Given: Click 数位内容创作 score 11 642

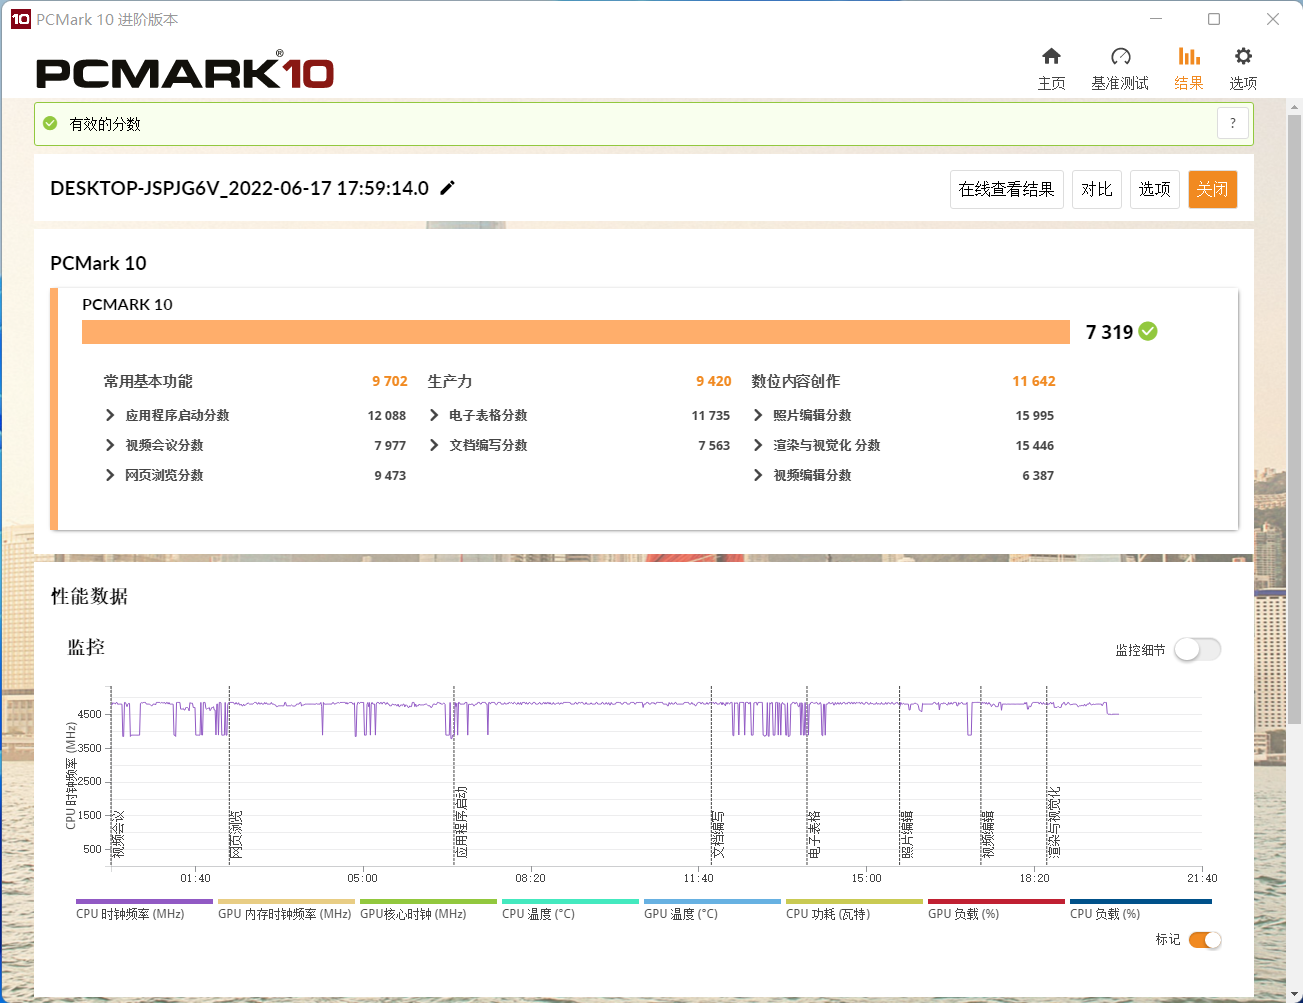Looking at the screenshot, I should (1034, 381).
